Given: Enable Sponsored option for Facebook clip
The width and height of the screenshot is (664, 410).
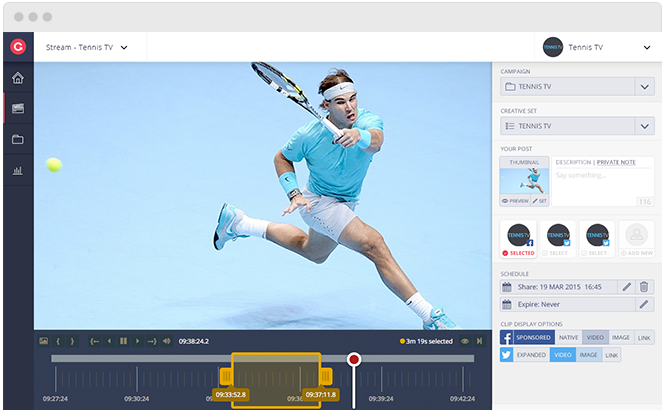Looking at the screenshot, I should click(x=534, y=338).
